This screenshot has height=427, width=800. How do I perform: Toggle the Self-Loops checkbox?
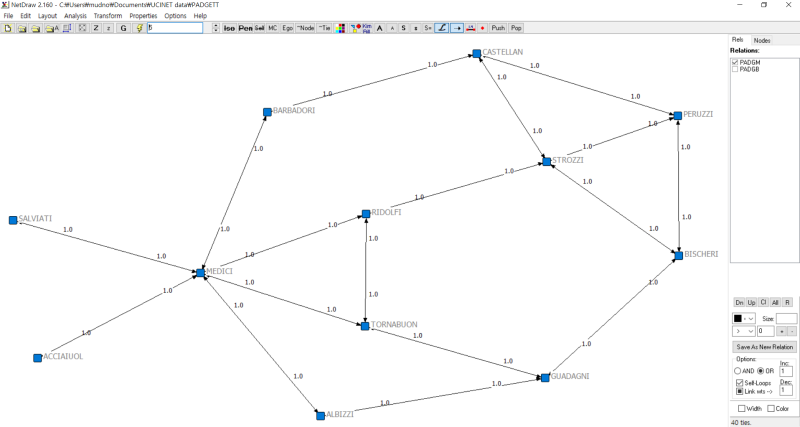pos(739,383)
